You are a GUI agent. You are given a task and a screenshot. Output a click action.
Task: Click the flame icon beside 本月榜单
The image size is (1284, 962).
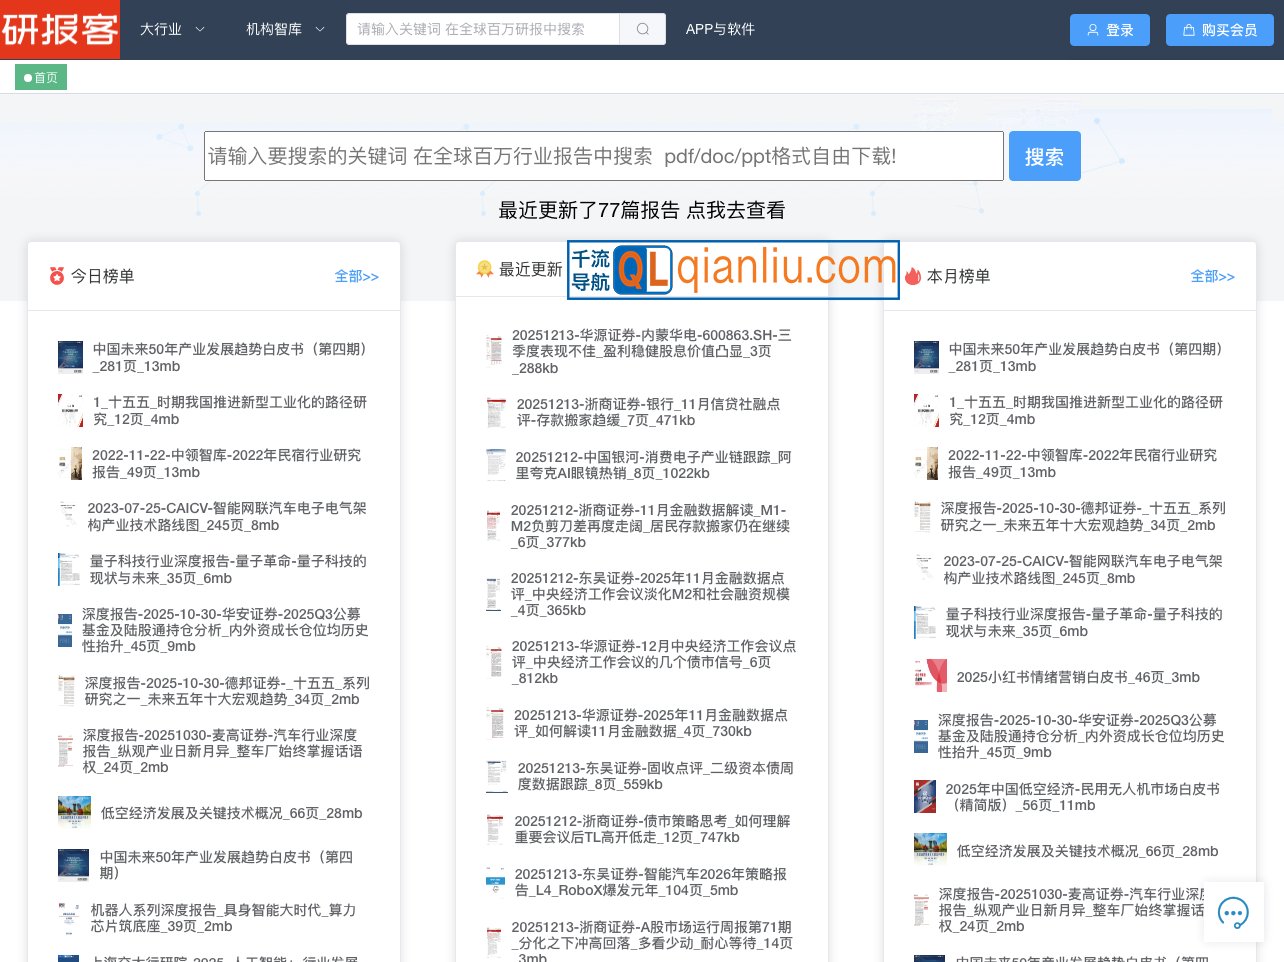[911, 276]
